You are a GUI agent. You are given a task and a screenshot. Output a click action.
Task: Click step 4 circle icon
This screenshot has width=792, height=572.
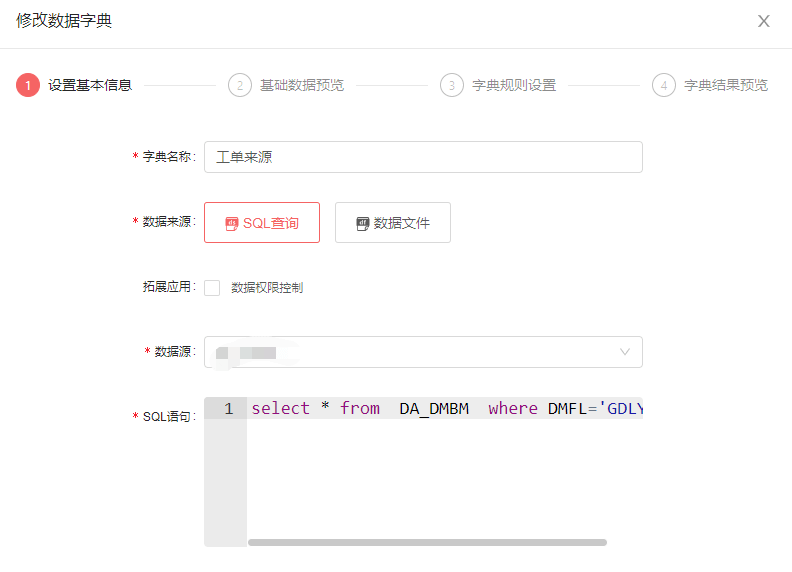click(664, 85)
